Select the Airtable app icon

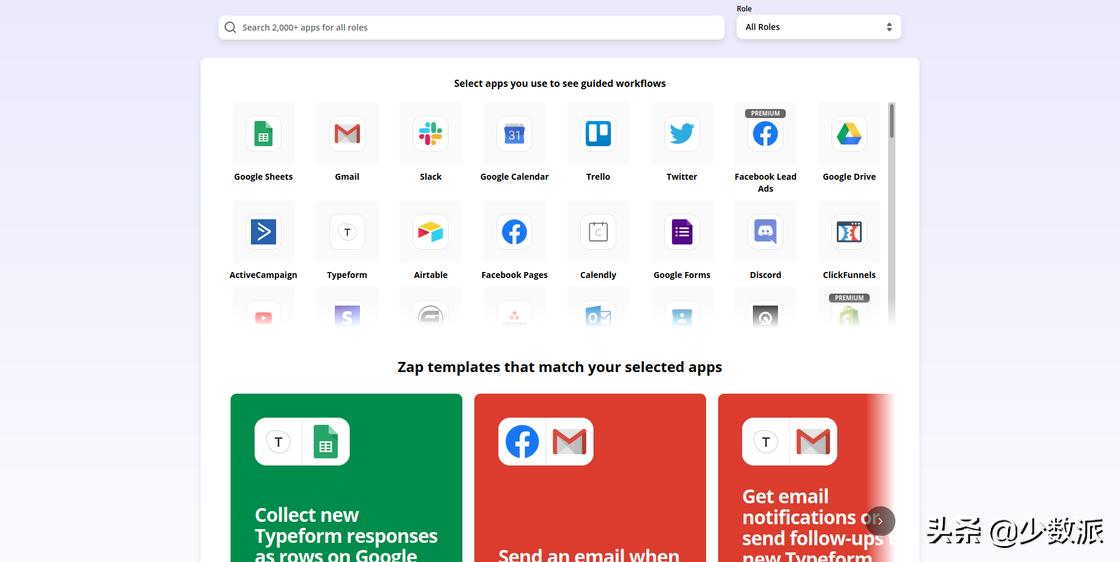(431, 232)
